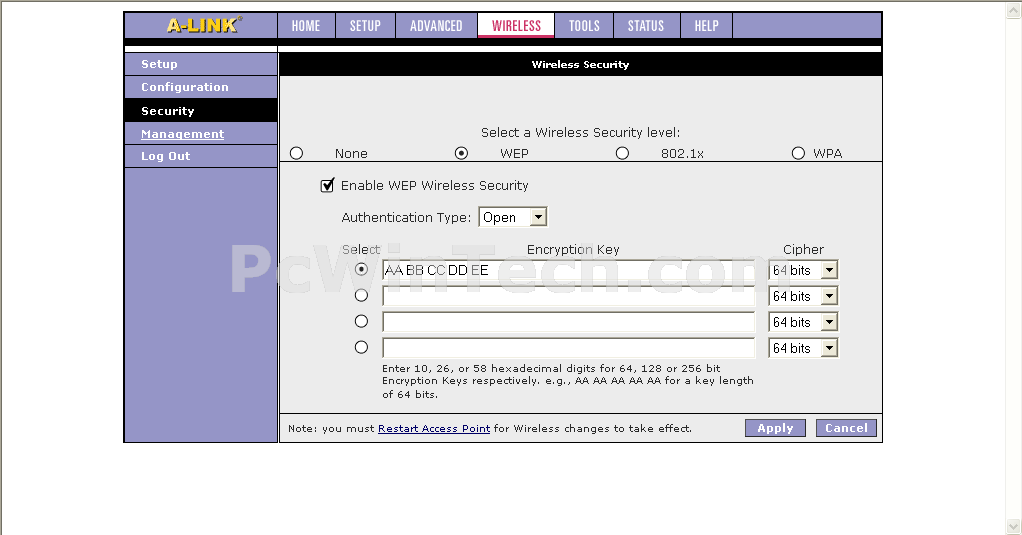Click the third empty encryption key field
This screenshot has width=1022, height=535.
(568, 322)
